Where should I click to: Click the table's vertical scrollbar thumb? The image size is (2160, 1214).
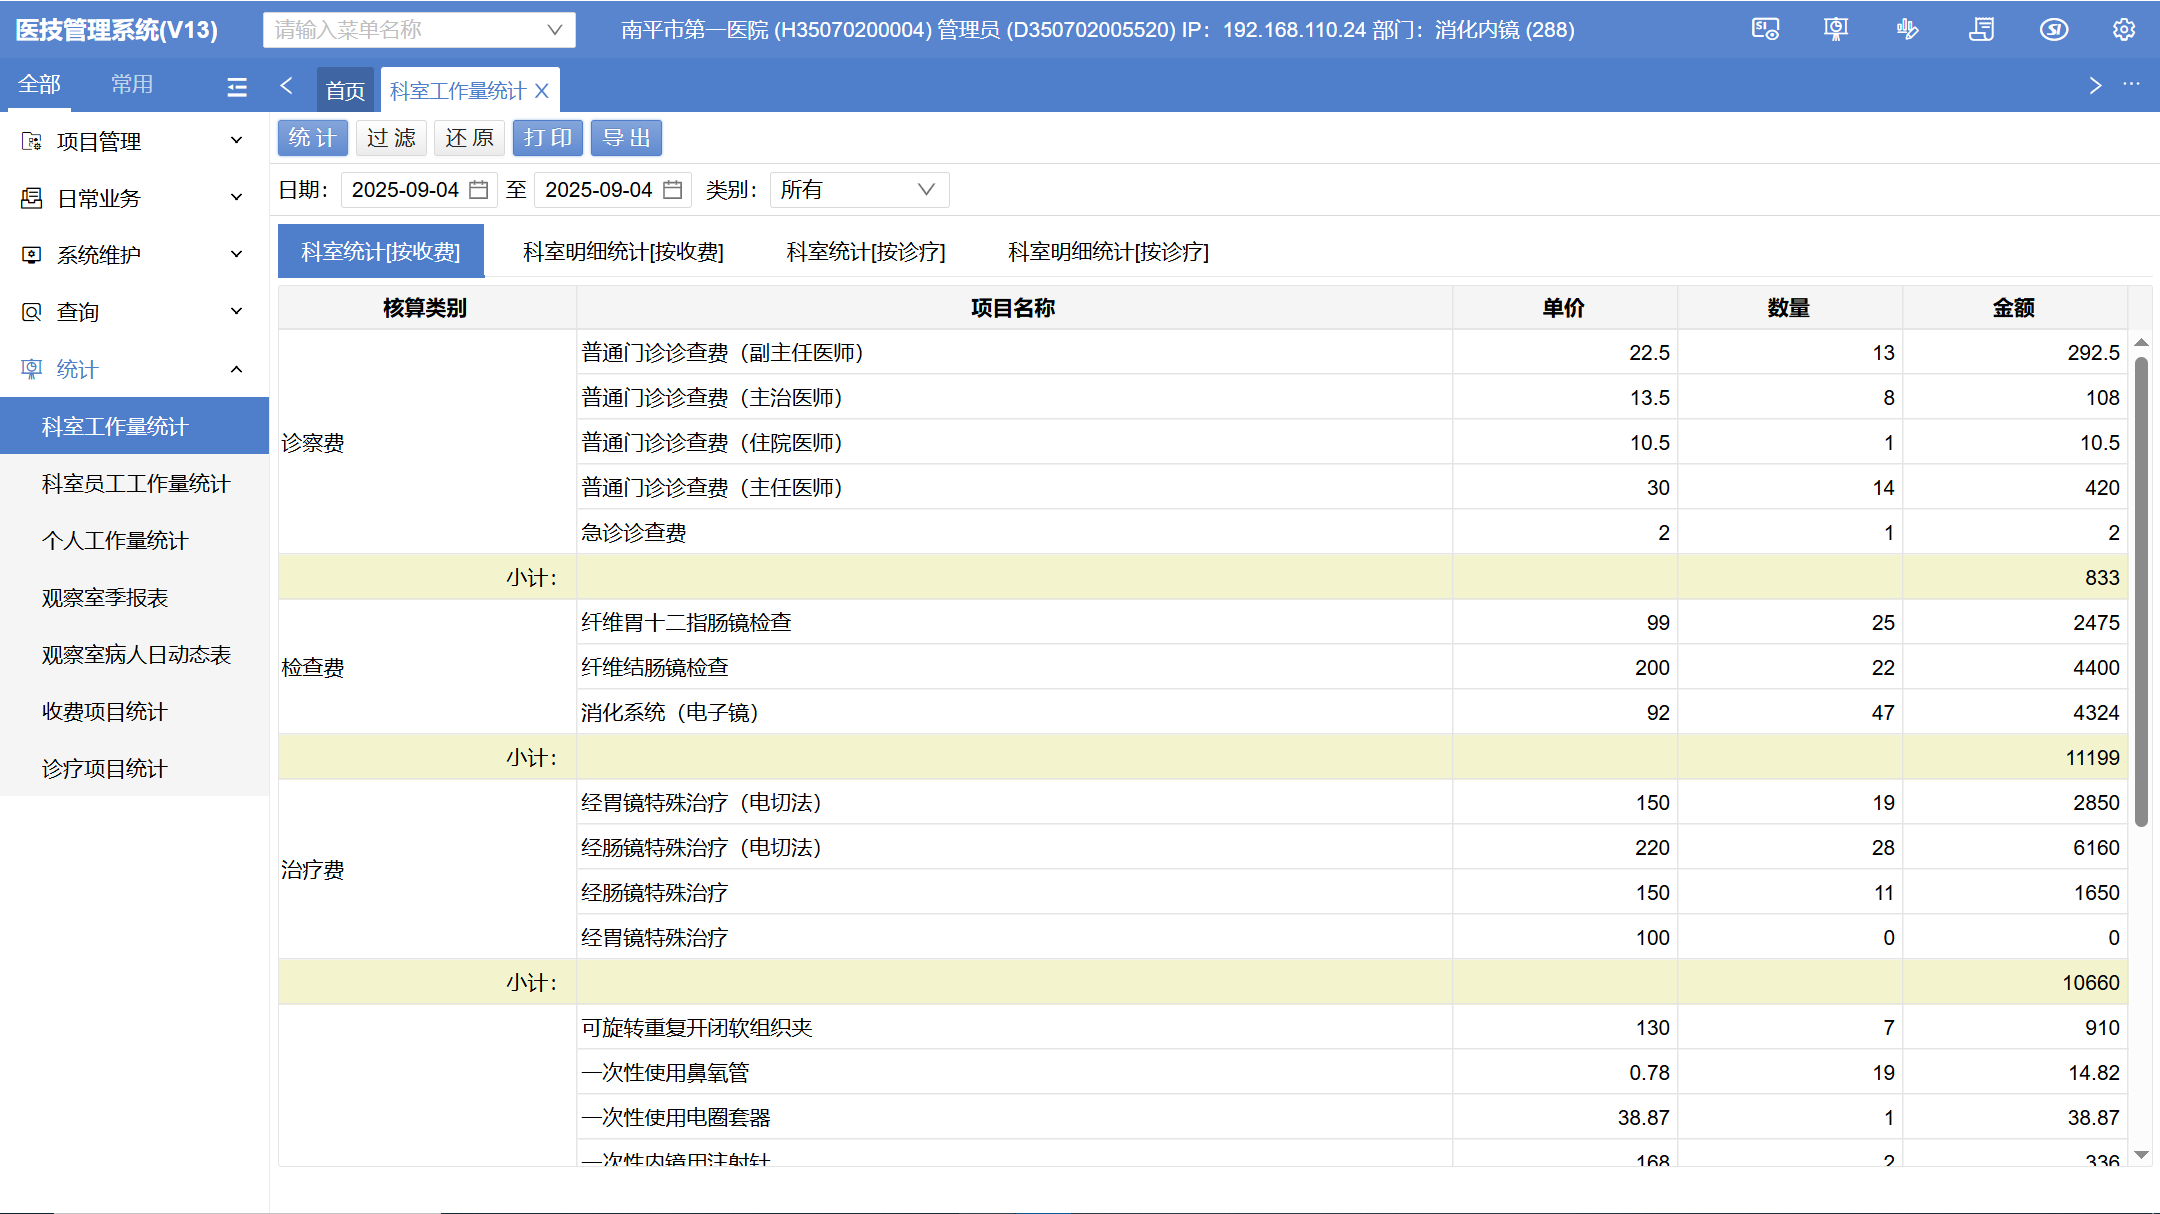point(2141,590)
